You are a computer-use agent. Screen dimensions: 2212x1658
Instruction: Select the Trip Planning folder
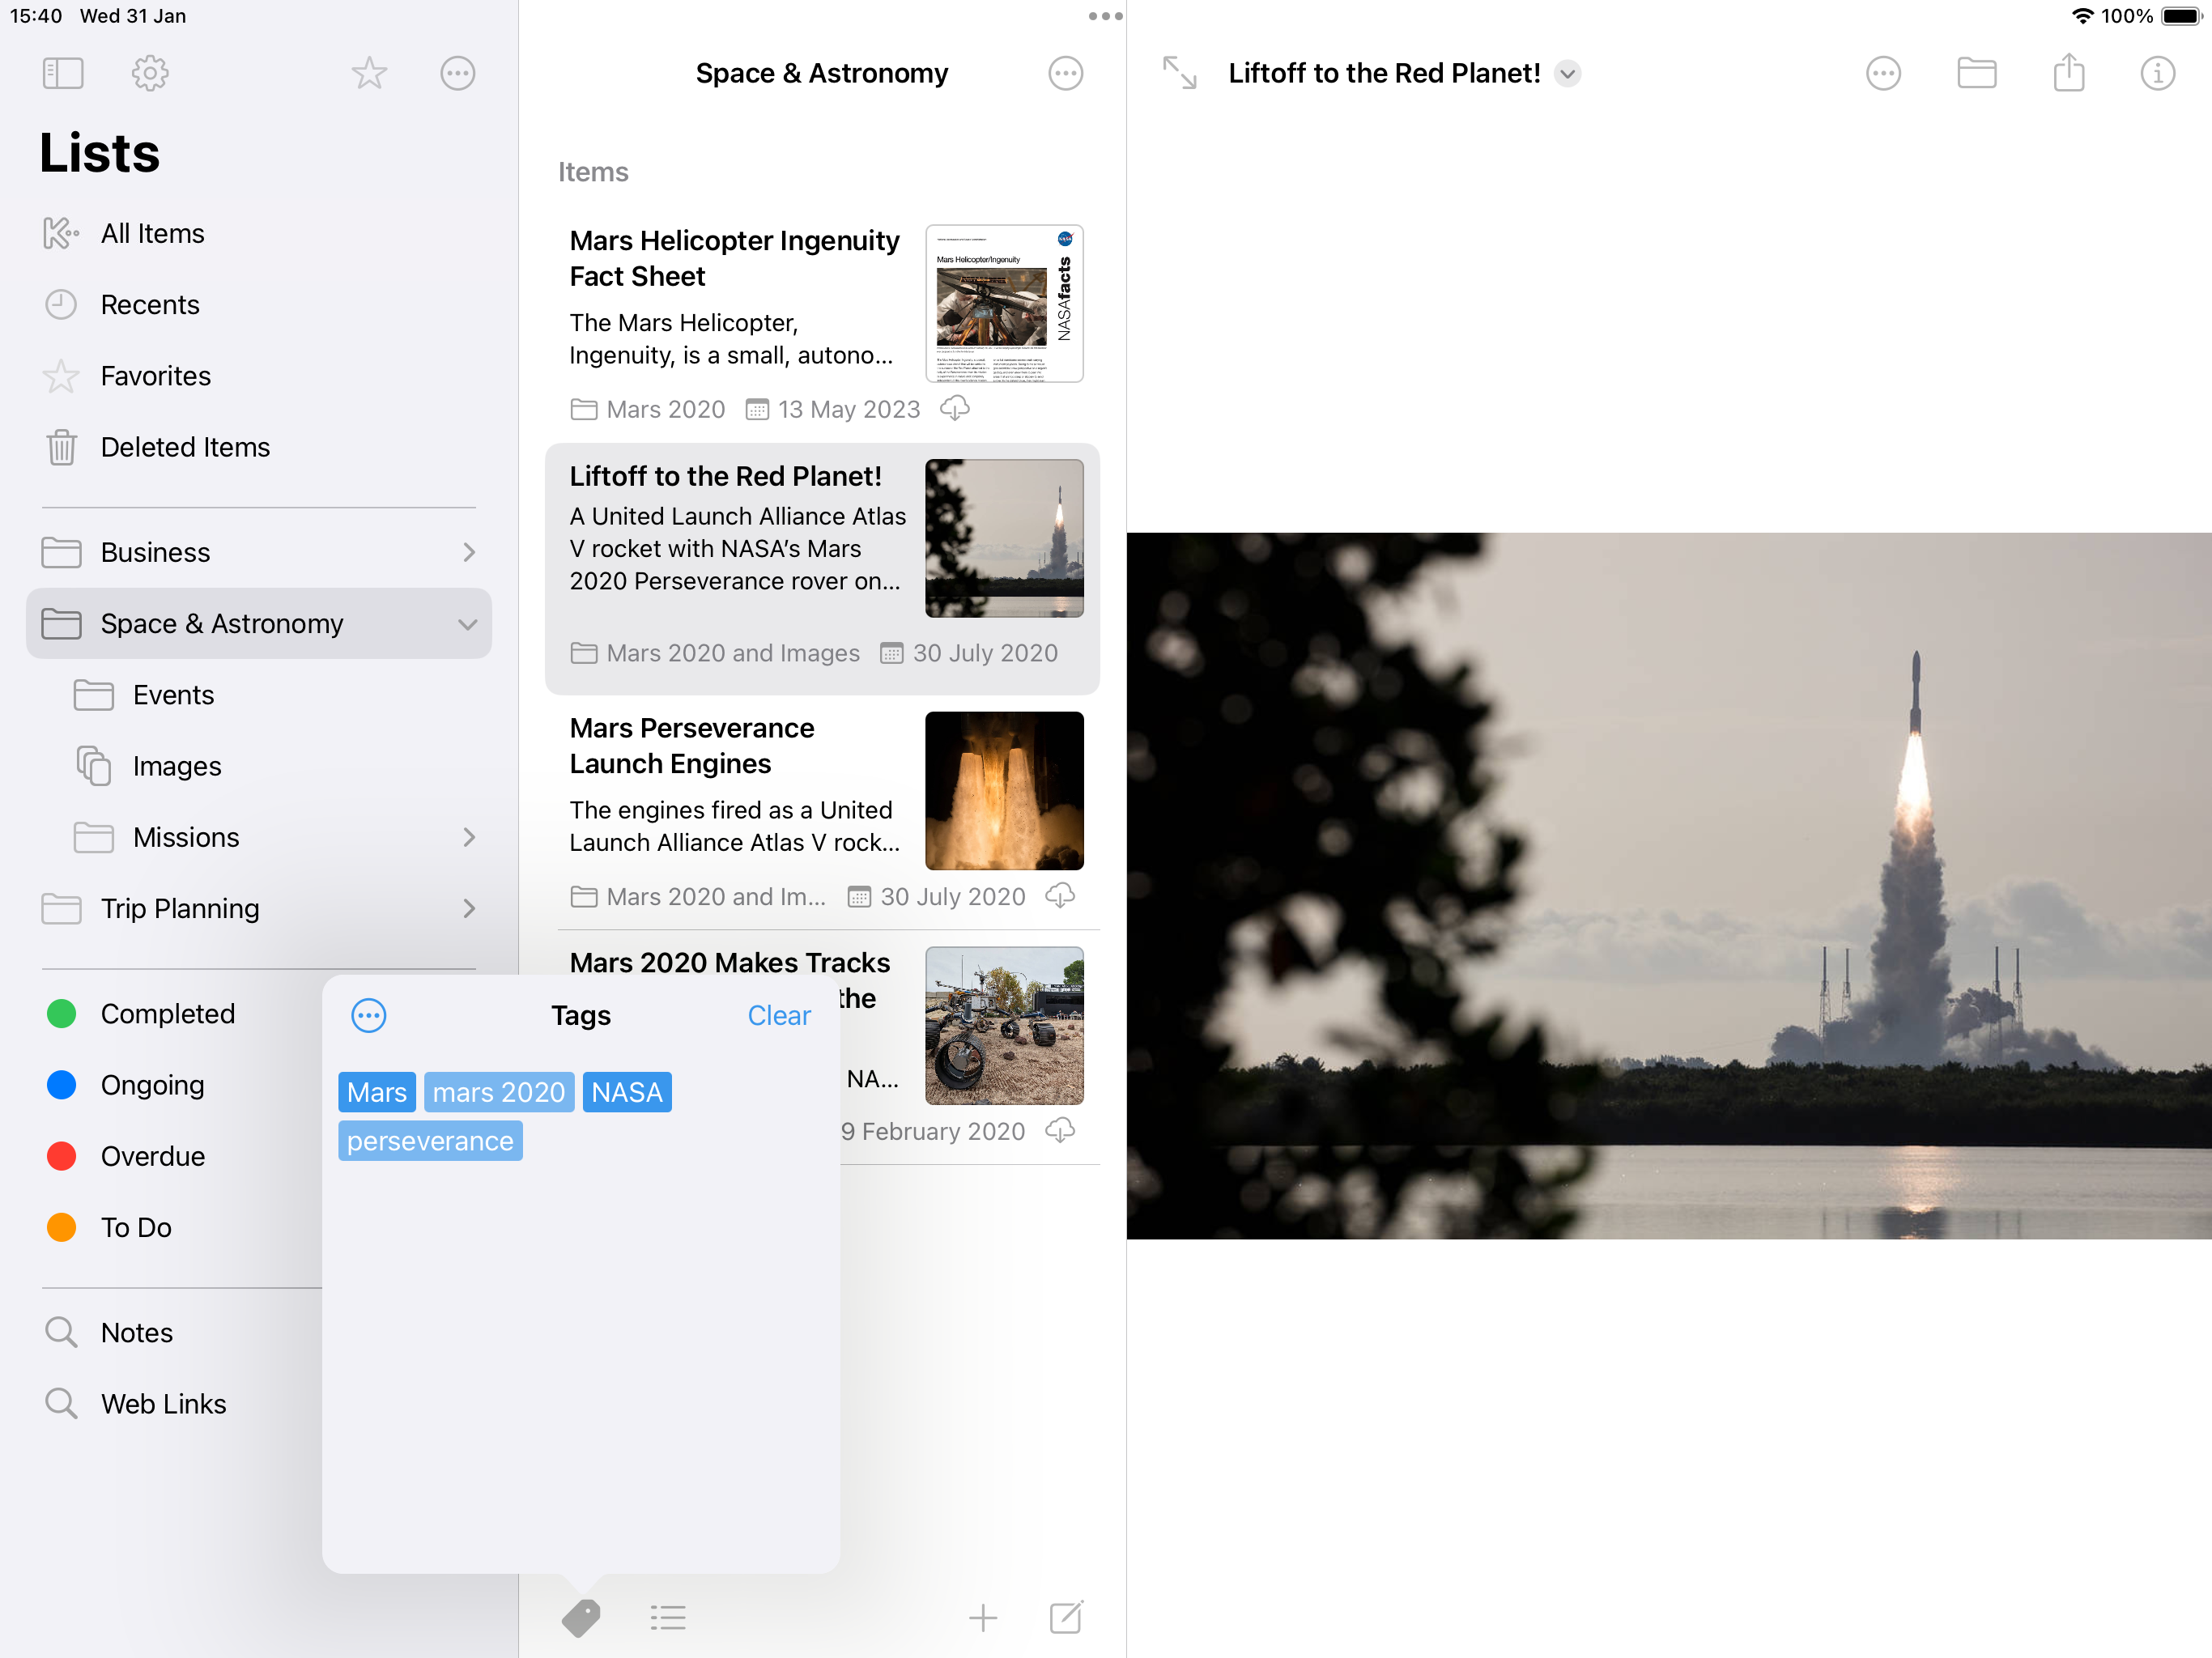(x=258, y=908)
